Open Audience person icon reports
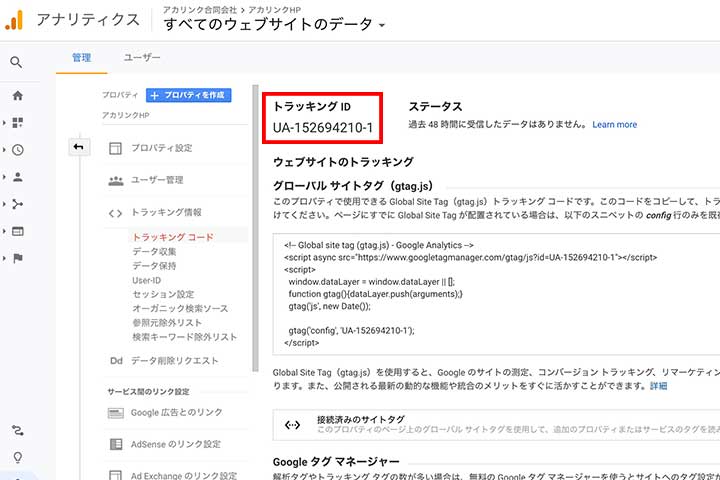This screenshot has width=720, height=480. tap(17, 177)
